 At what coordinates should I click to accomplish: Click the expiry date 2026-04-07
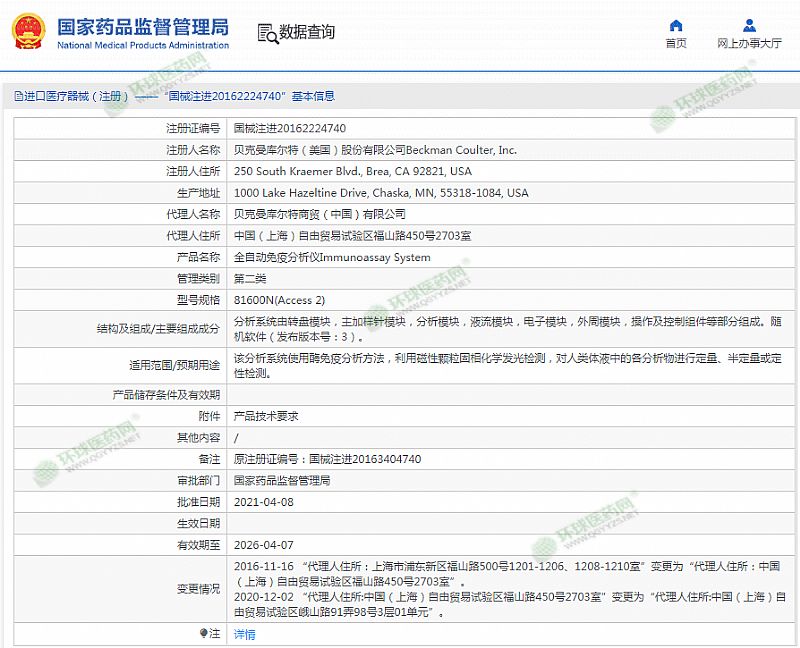[x=263, y=545]
